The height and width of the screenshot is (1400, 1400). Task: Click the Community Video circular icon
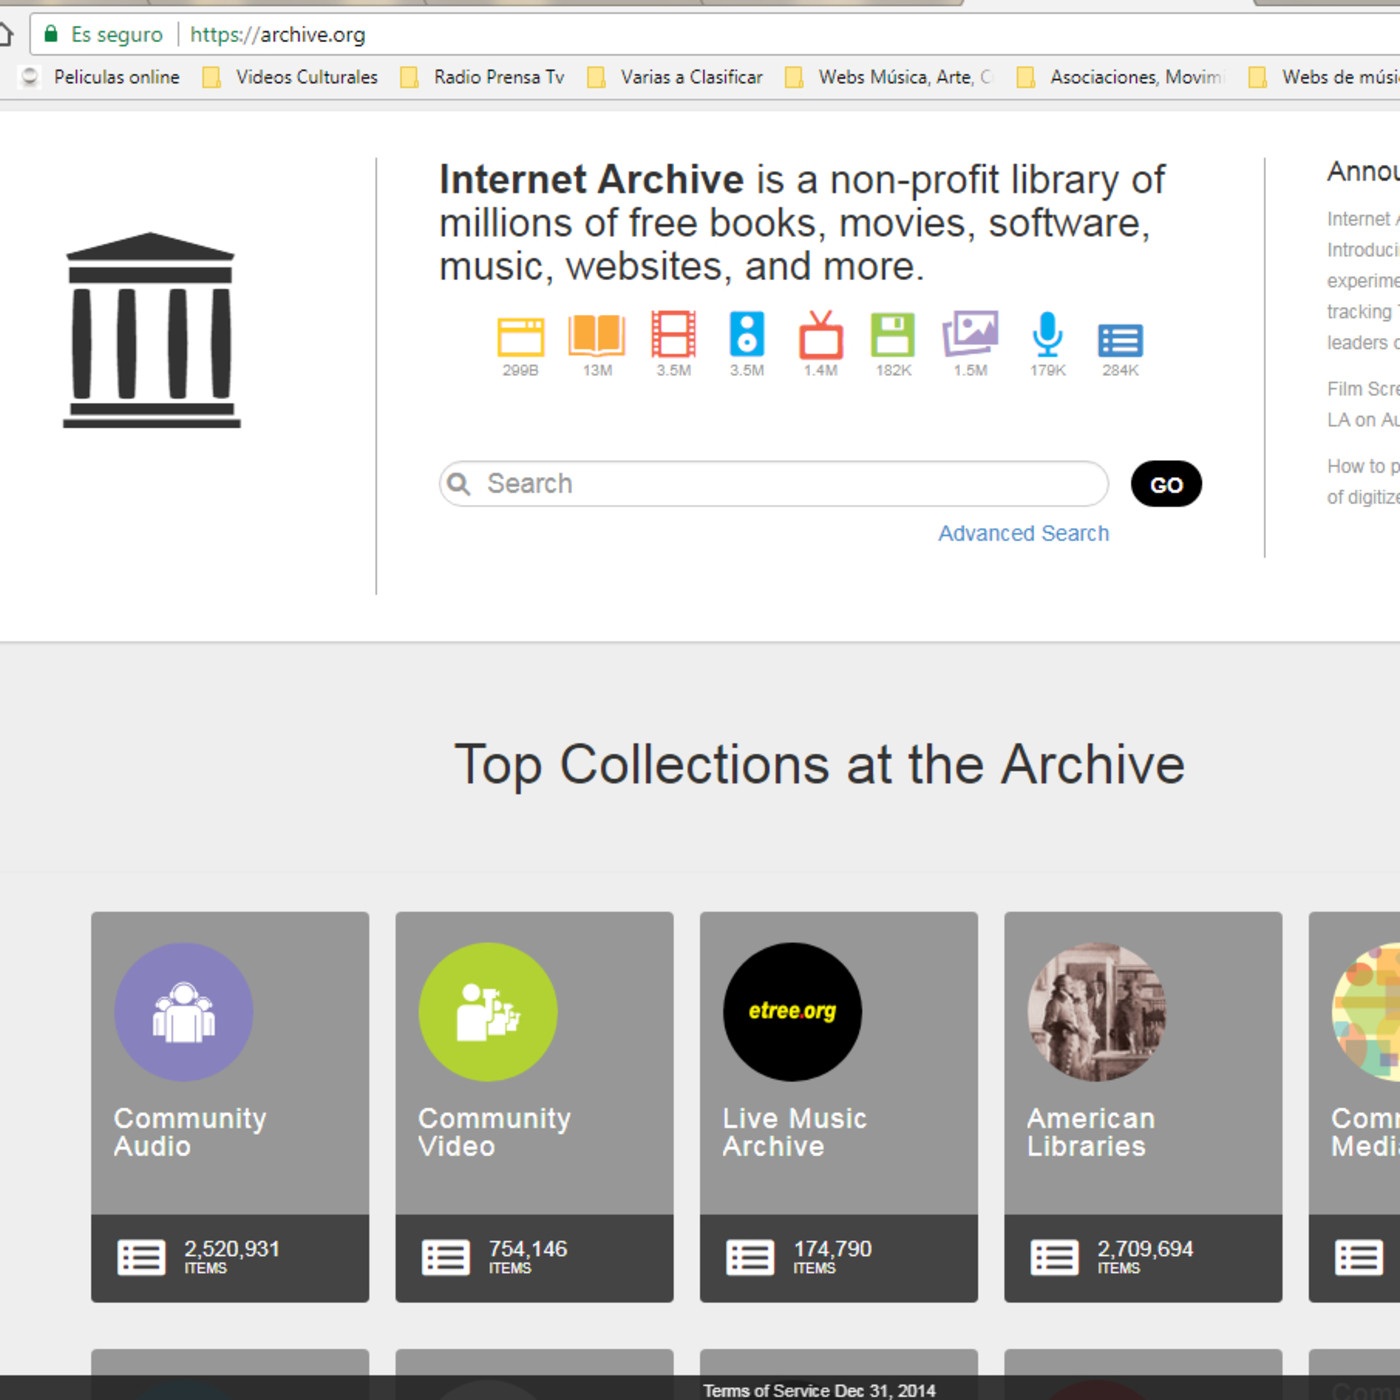tap(488, 1012)
